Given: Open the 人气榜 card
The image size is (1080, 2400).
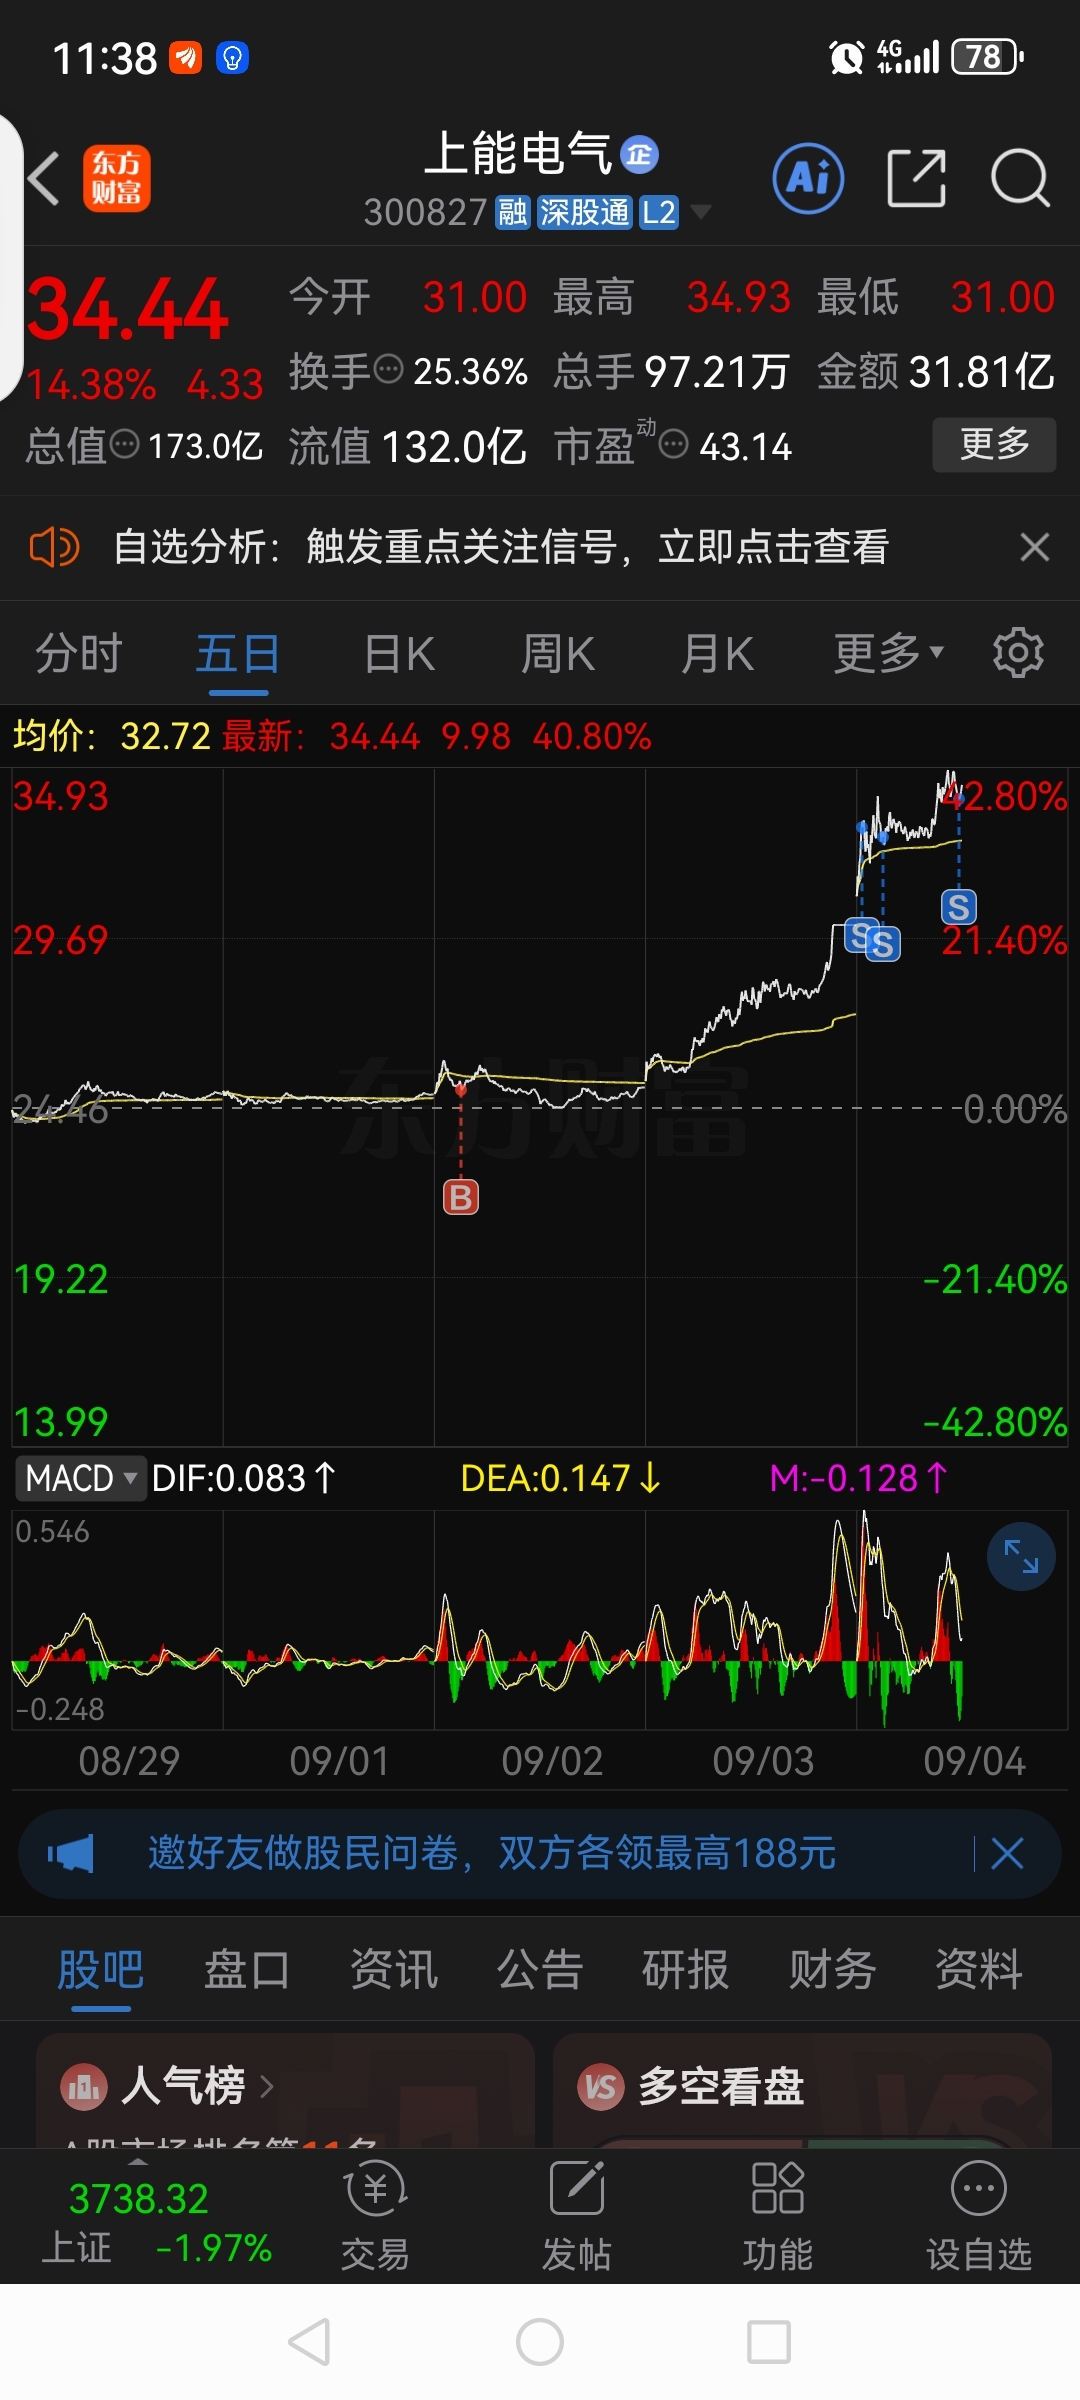Looking at the screenshot, I should coord(285,2090).
